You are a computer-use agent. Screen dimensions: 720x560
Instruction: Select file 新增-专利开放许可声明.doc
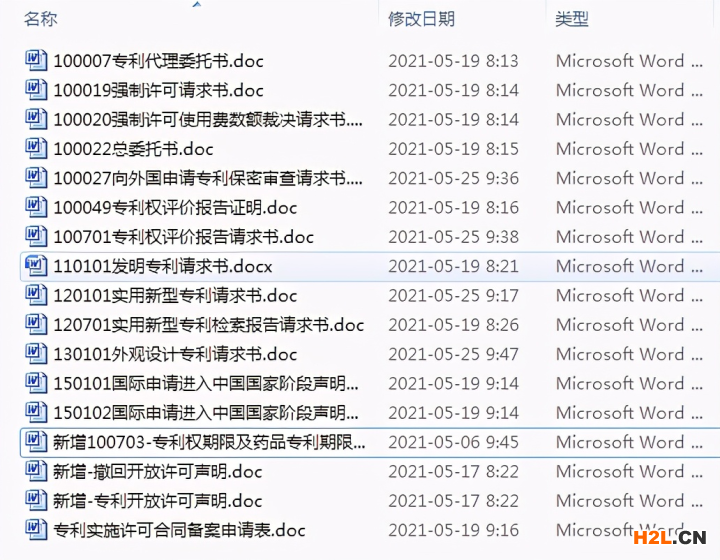157,501
